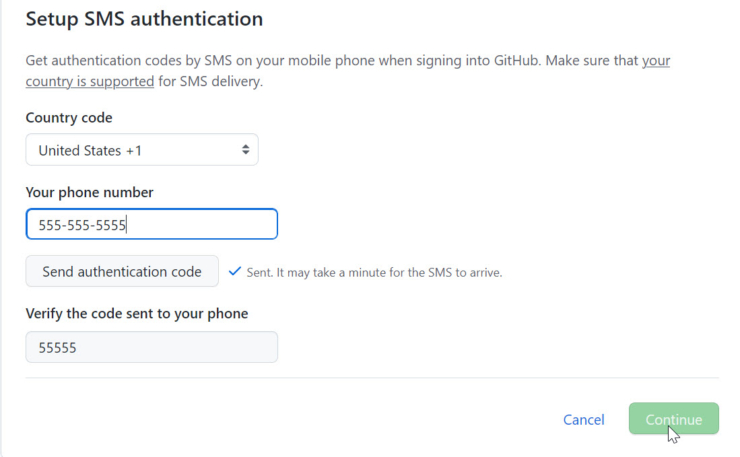
Task: Click "Verify the code sent to your phone" label
Action: 136,313
